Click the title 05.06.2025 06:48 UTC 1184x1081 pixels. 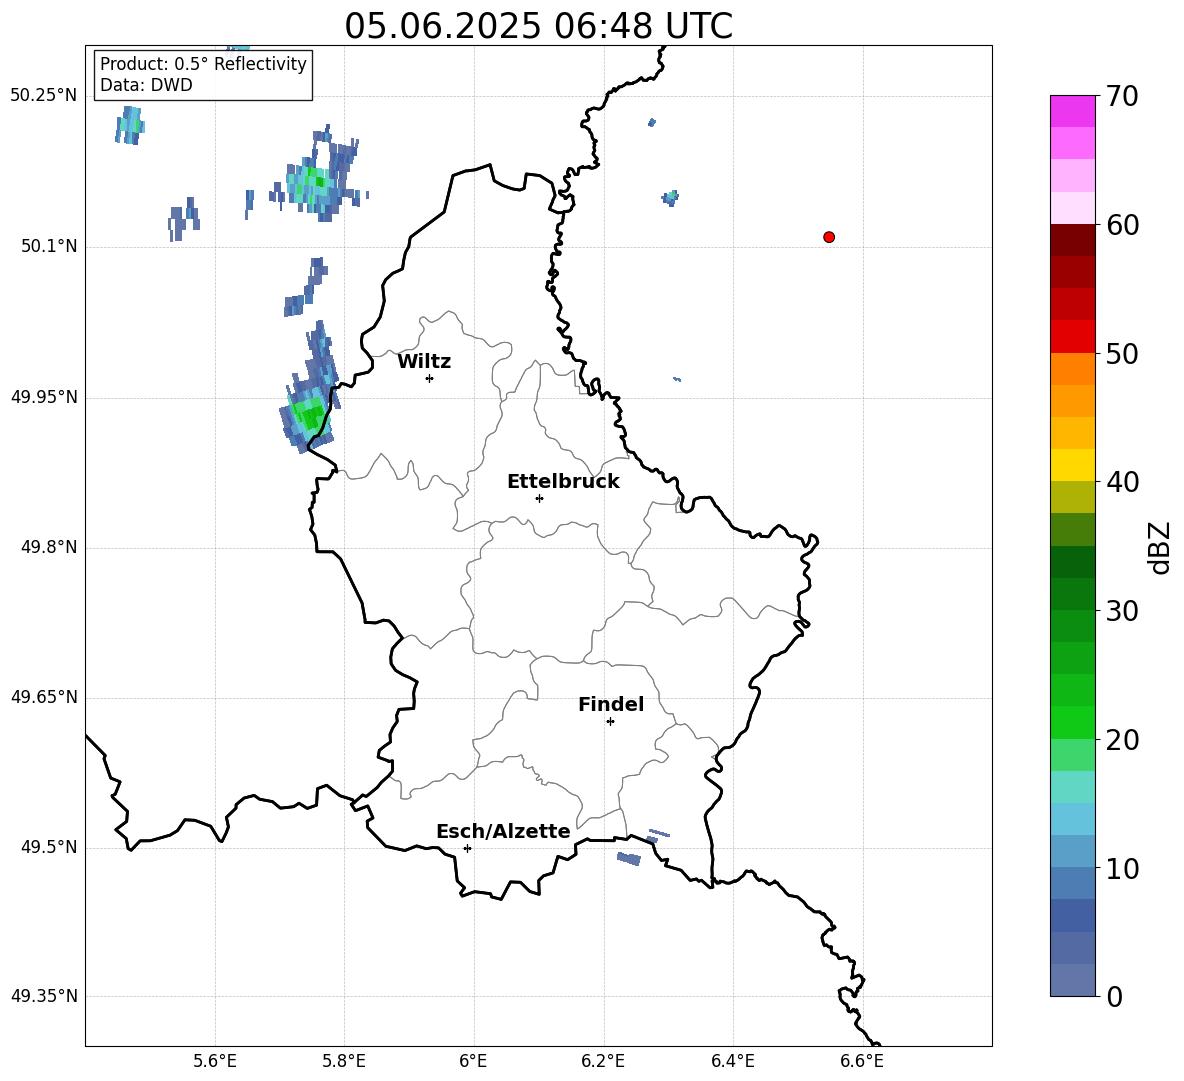tap(538, 26)
